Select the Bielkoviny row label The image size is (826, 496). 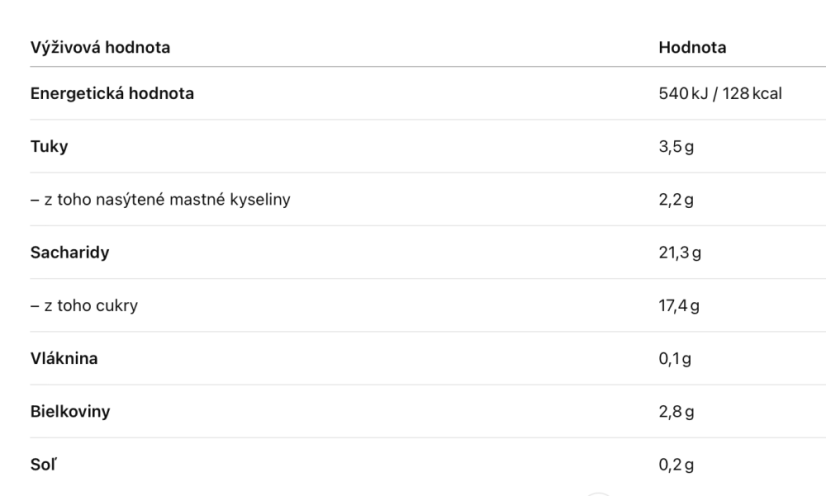(x=70, y=411)
